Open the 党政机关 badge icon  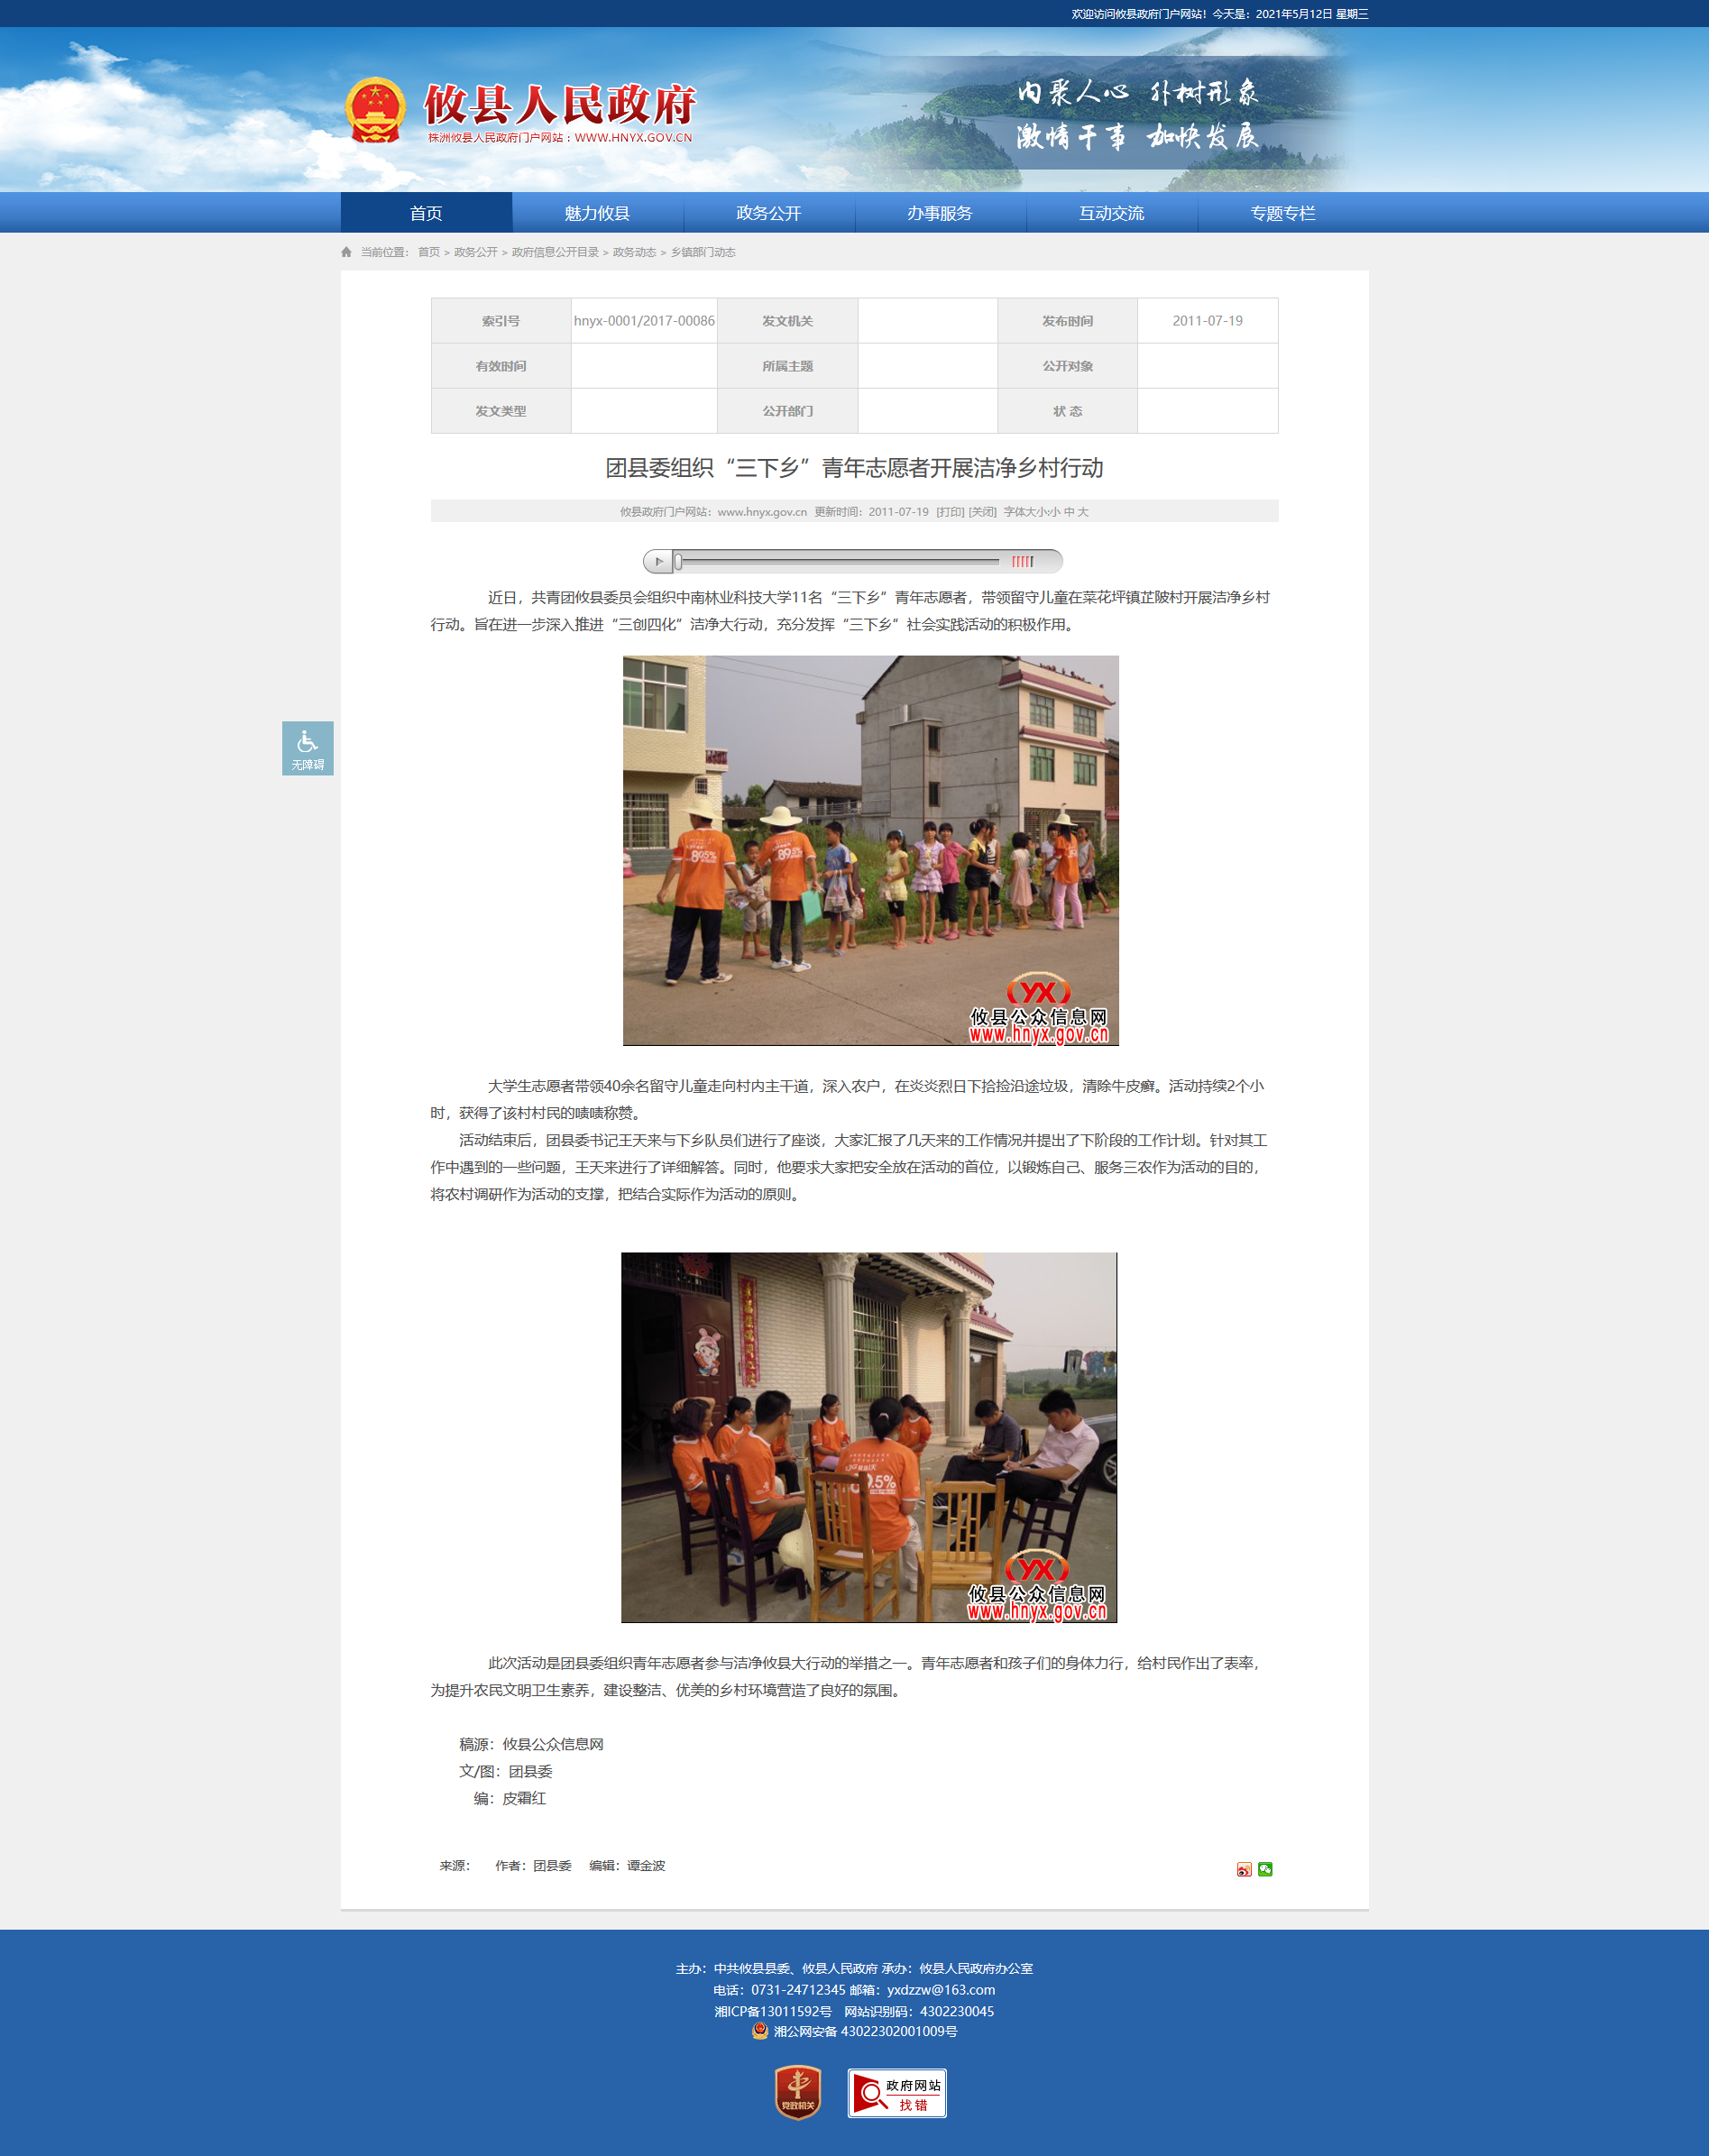(797, 2092)
